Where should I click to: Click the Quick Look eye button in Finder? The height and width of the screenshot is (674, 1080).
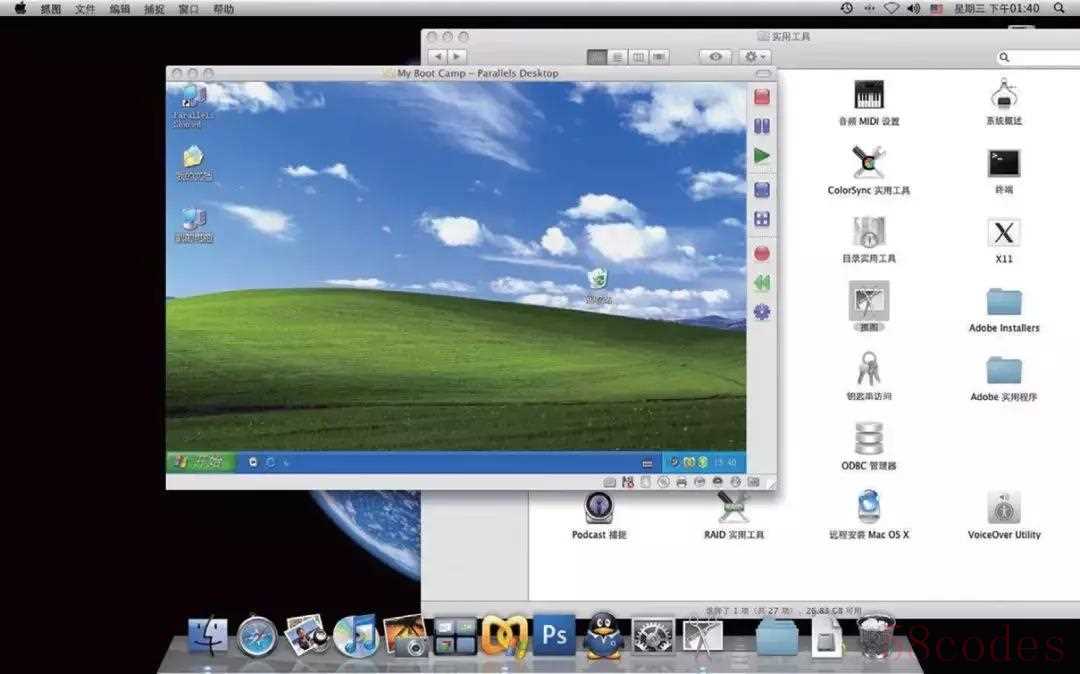[x=715, y=56]
